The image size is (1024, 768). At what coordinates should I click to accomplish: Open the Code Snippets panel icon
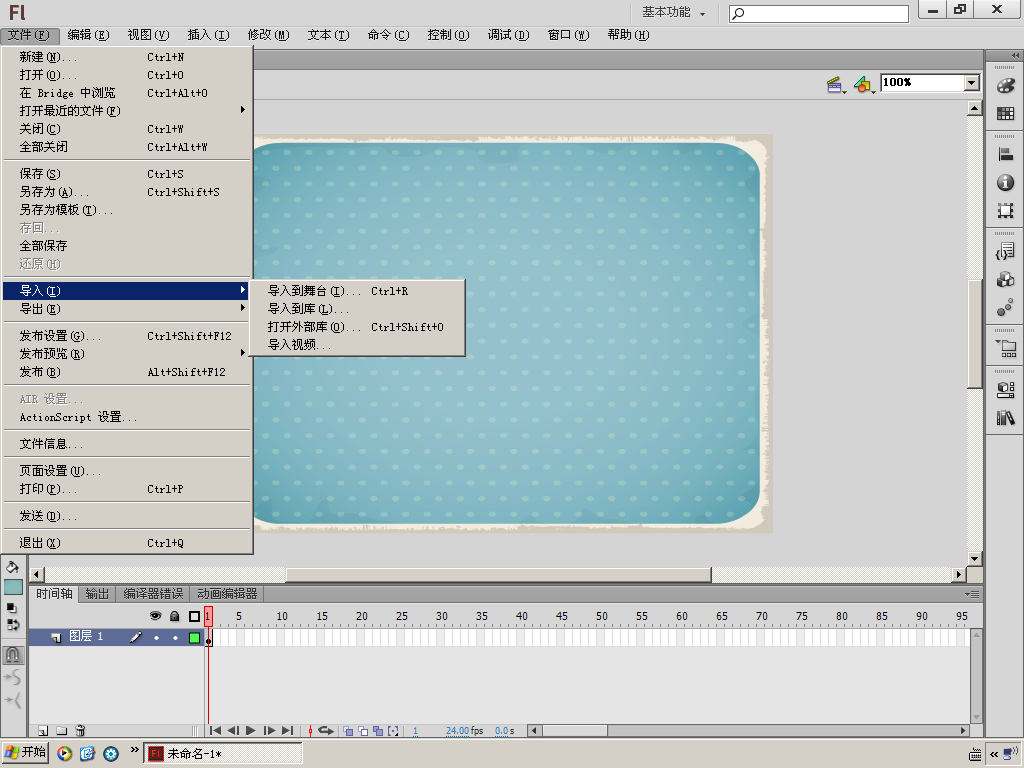[x=1006, y=251]
